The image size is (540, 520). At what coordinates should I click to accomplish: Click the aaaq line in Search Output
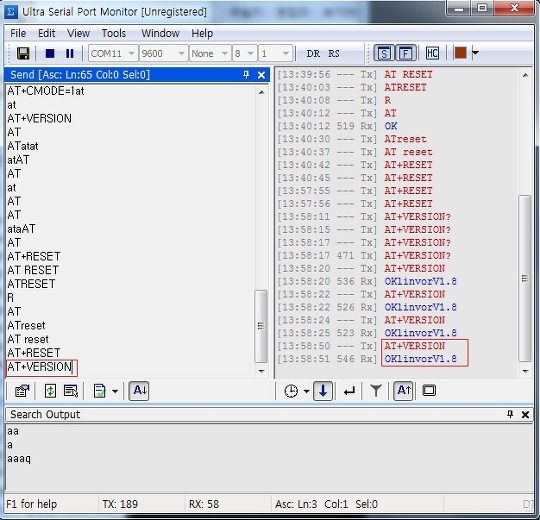19,459
